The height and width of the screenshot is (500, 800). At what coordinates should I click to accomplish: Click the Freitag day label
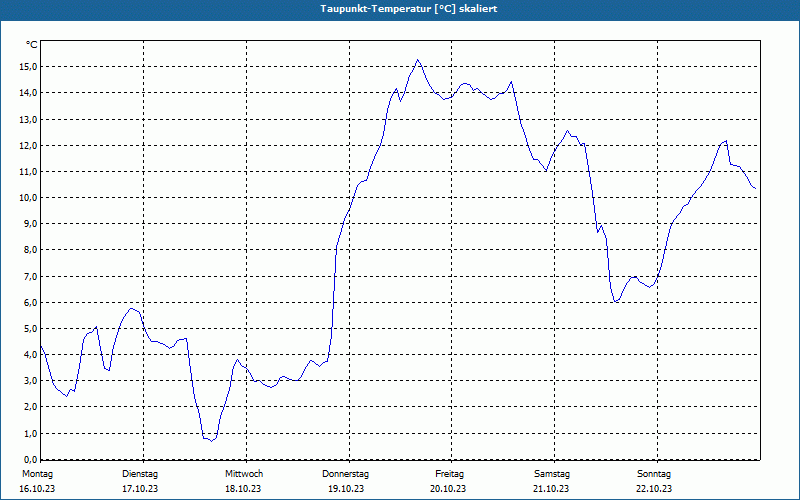(449, 474)
